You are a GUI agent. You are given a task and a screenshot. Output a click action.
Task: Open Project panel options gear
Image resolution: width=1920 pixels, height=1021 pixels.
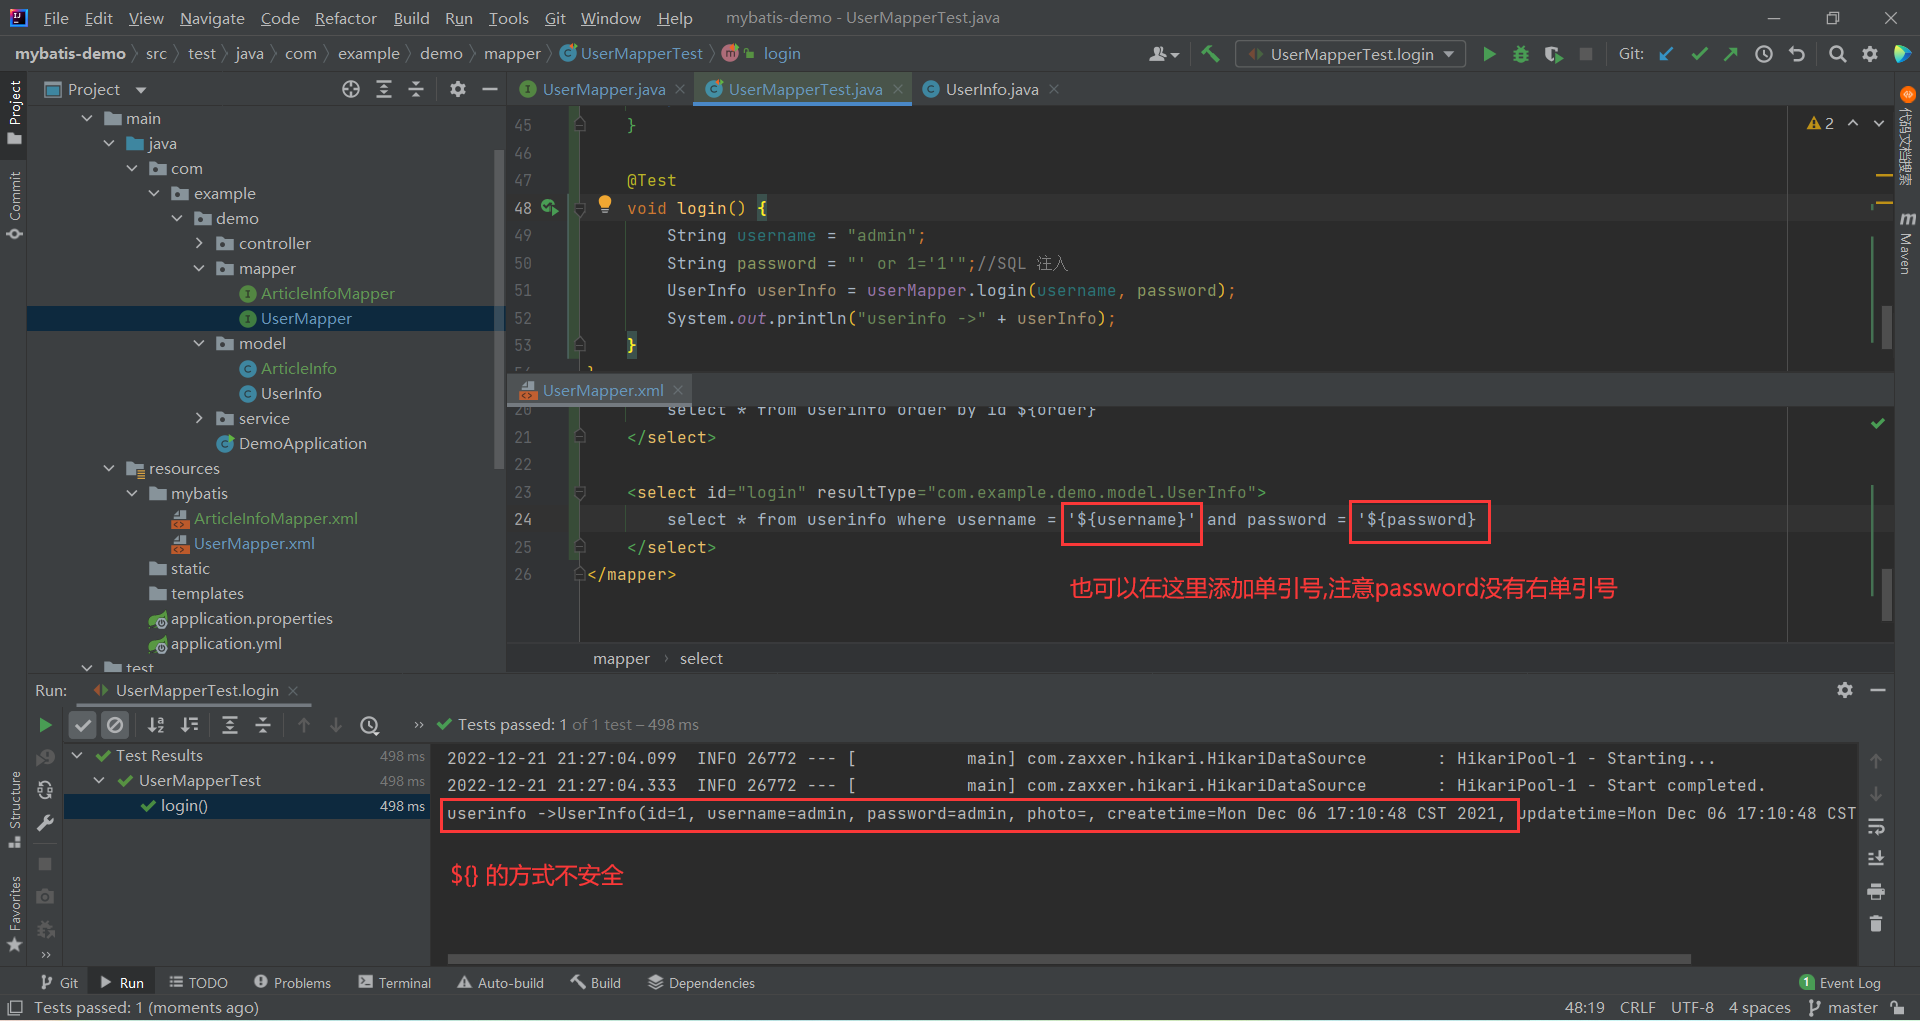[458, 90]
